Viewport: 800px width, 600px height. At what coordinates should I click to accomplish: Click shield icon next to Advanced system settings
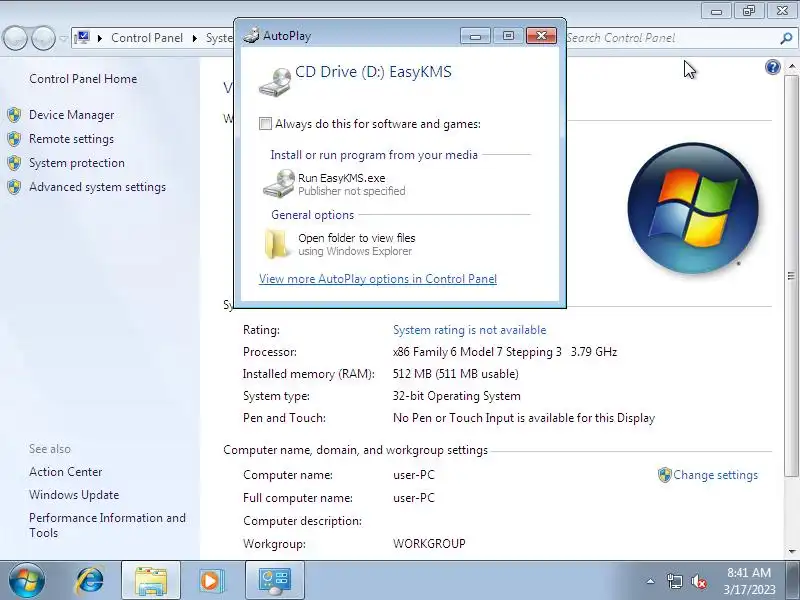(14, 187)
